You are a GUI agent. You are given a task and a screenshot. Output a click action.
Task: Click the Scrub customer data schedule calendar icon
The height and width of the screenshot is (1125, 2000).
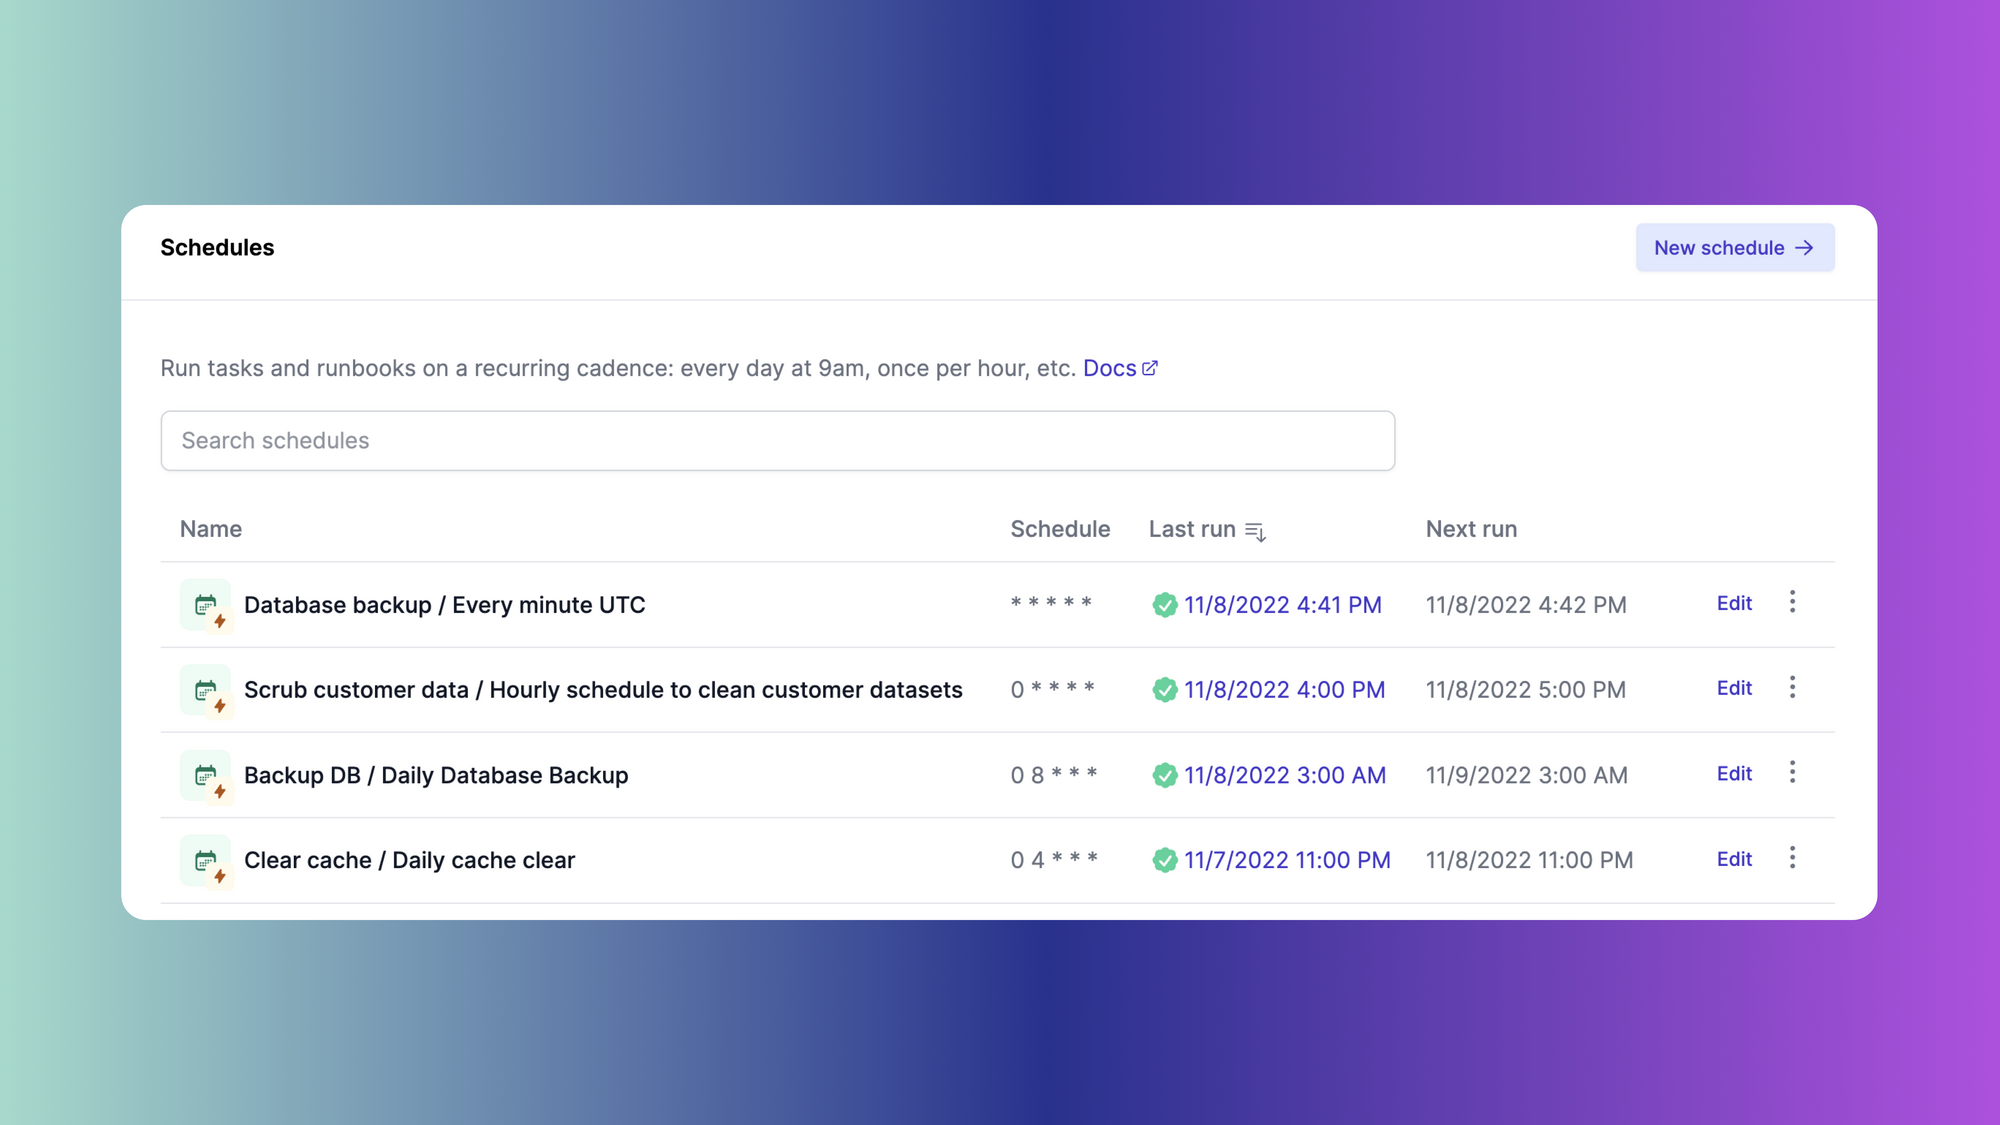(x=206, y=690)
